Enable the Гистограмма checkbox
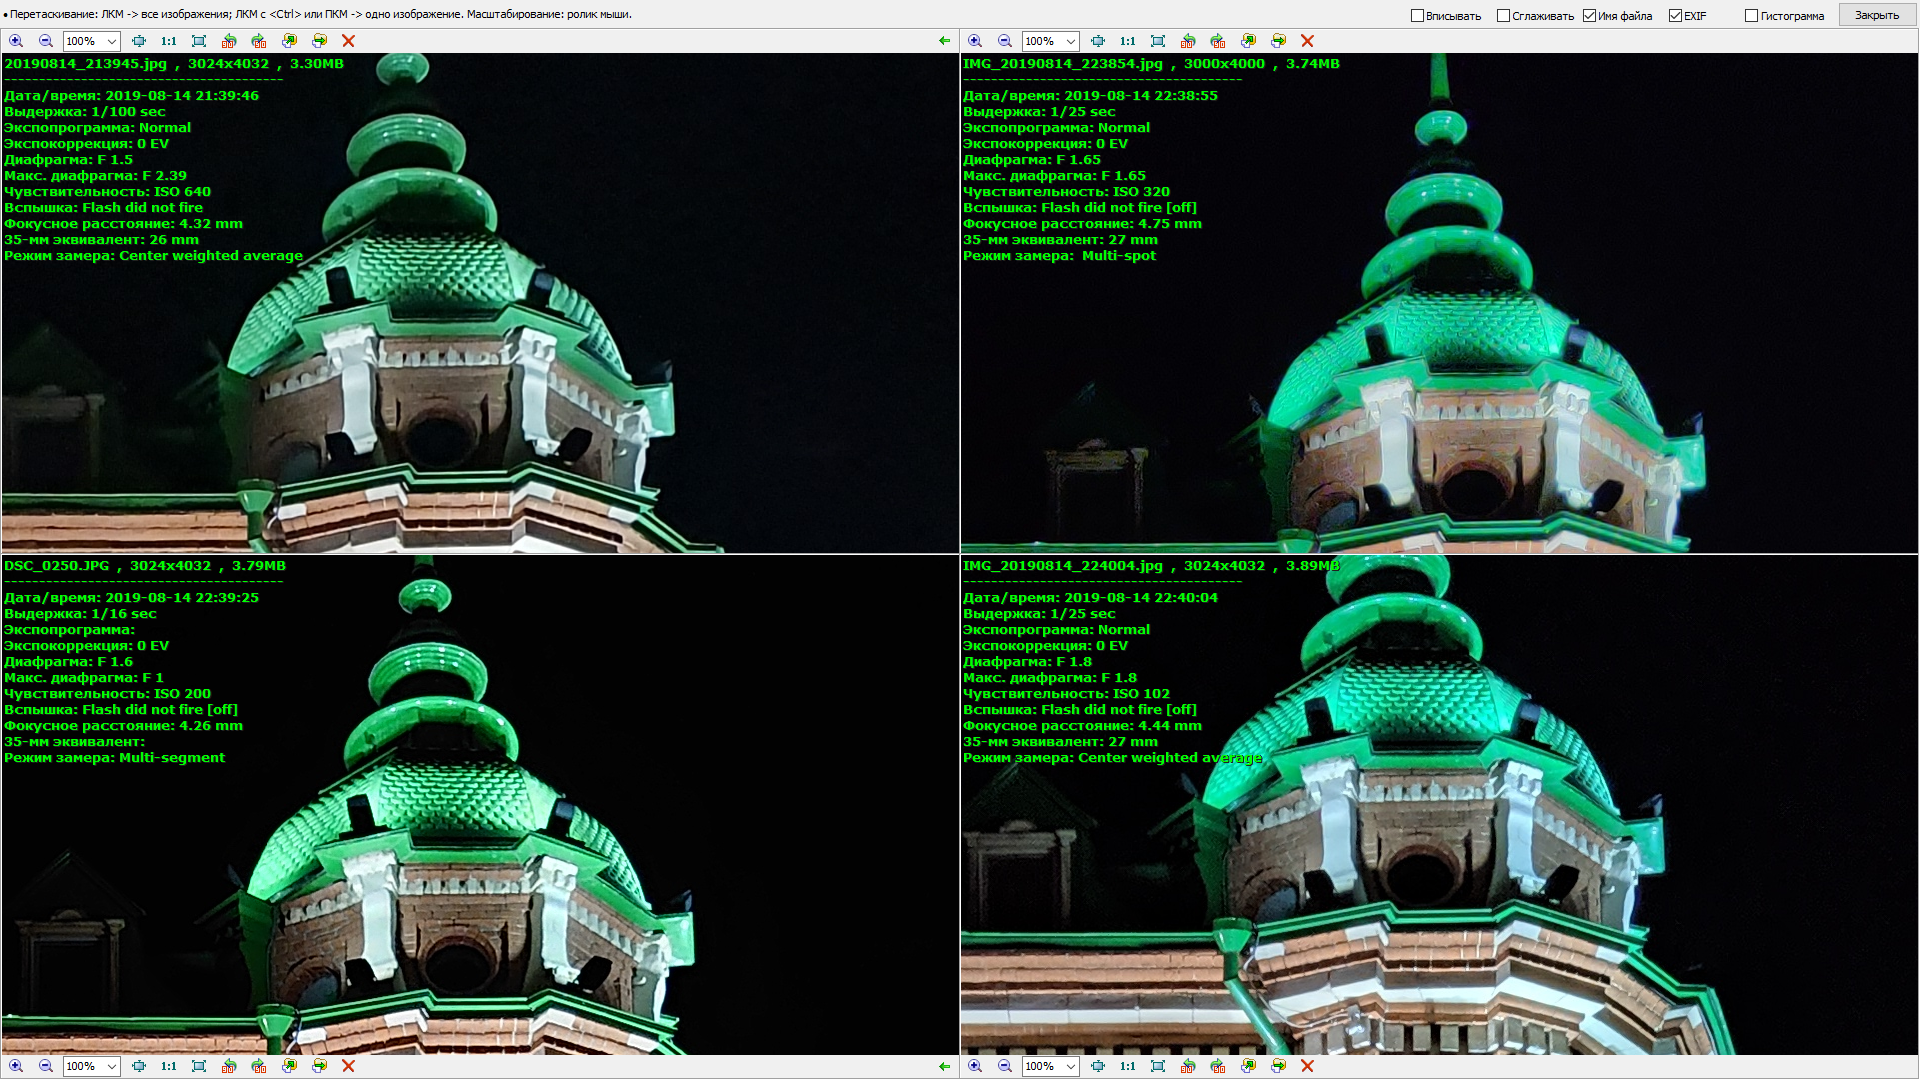Viewport: 1920px width, 1080px height. 1751,15
